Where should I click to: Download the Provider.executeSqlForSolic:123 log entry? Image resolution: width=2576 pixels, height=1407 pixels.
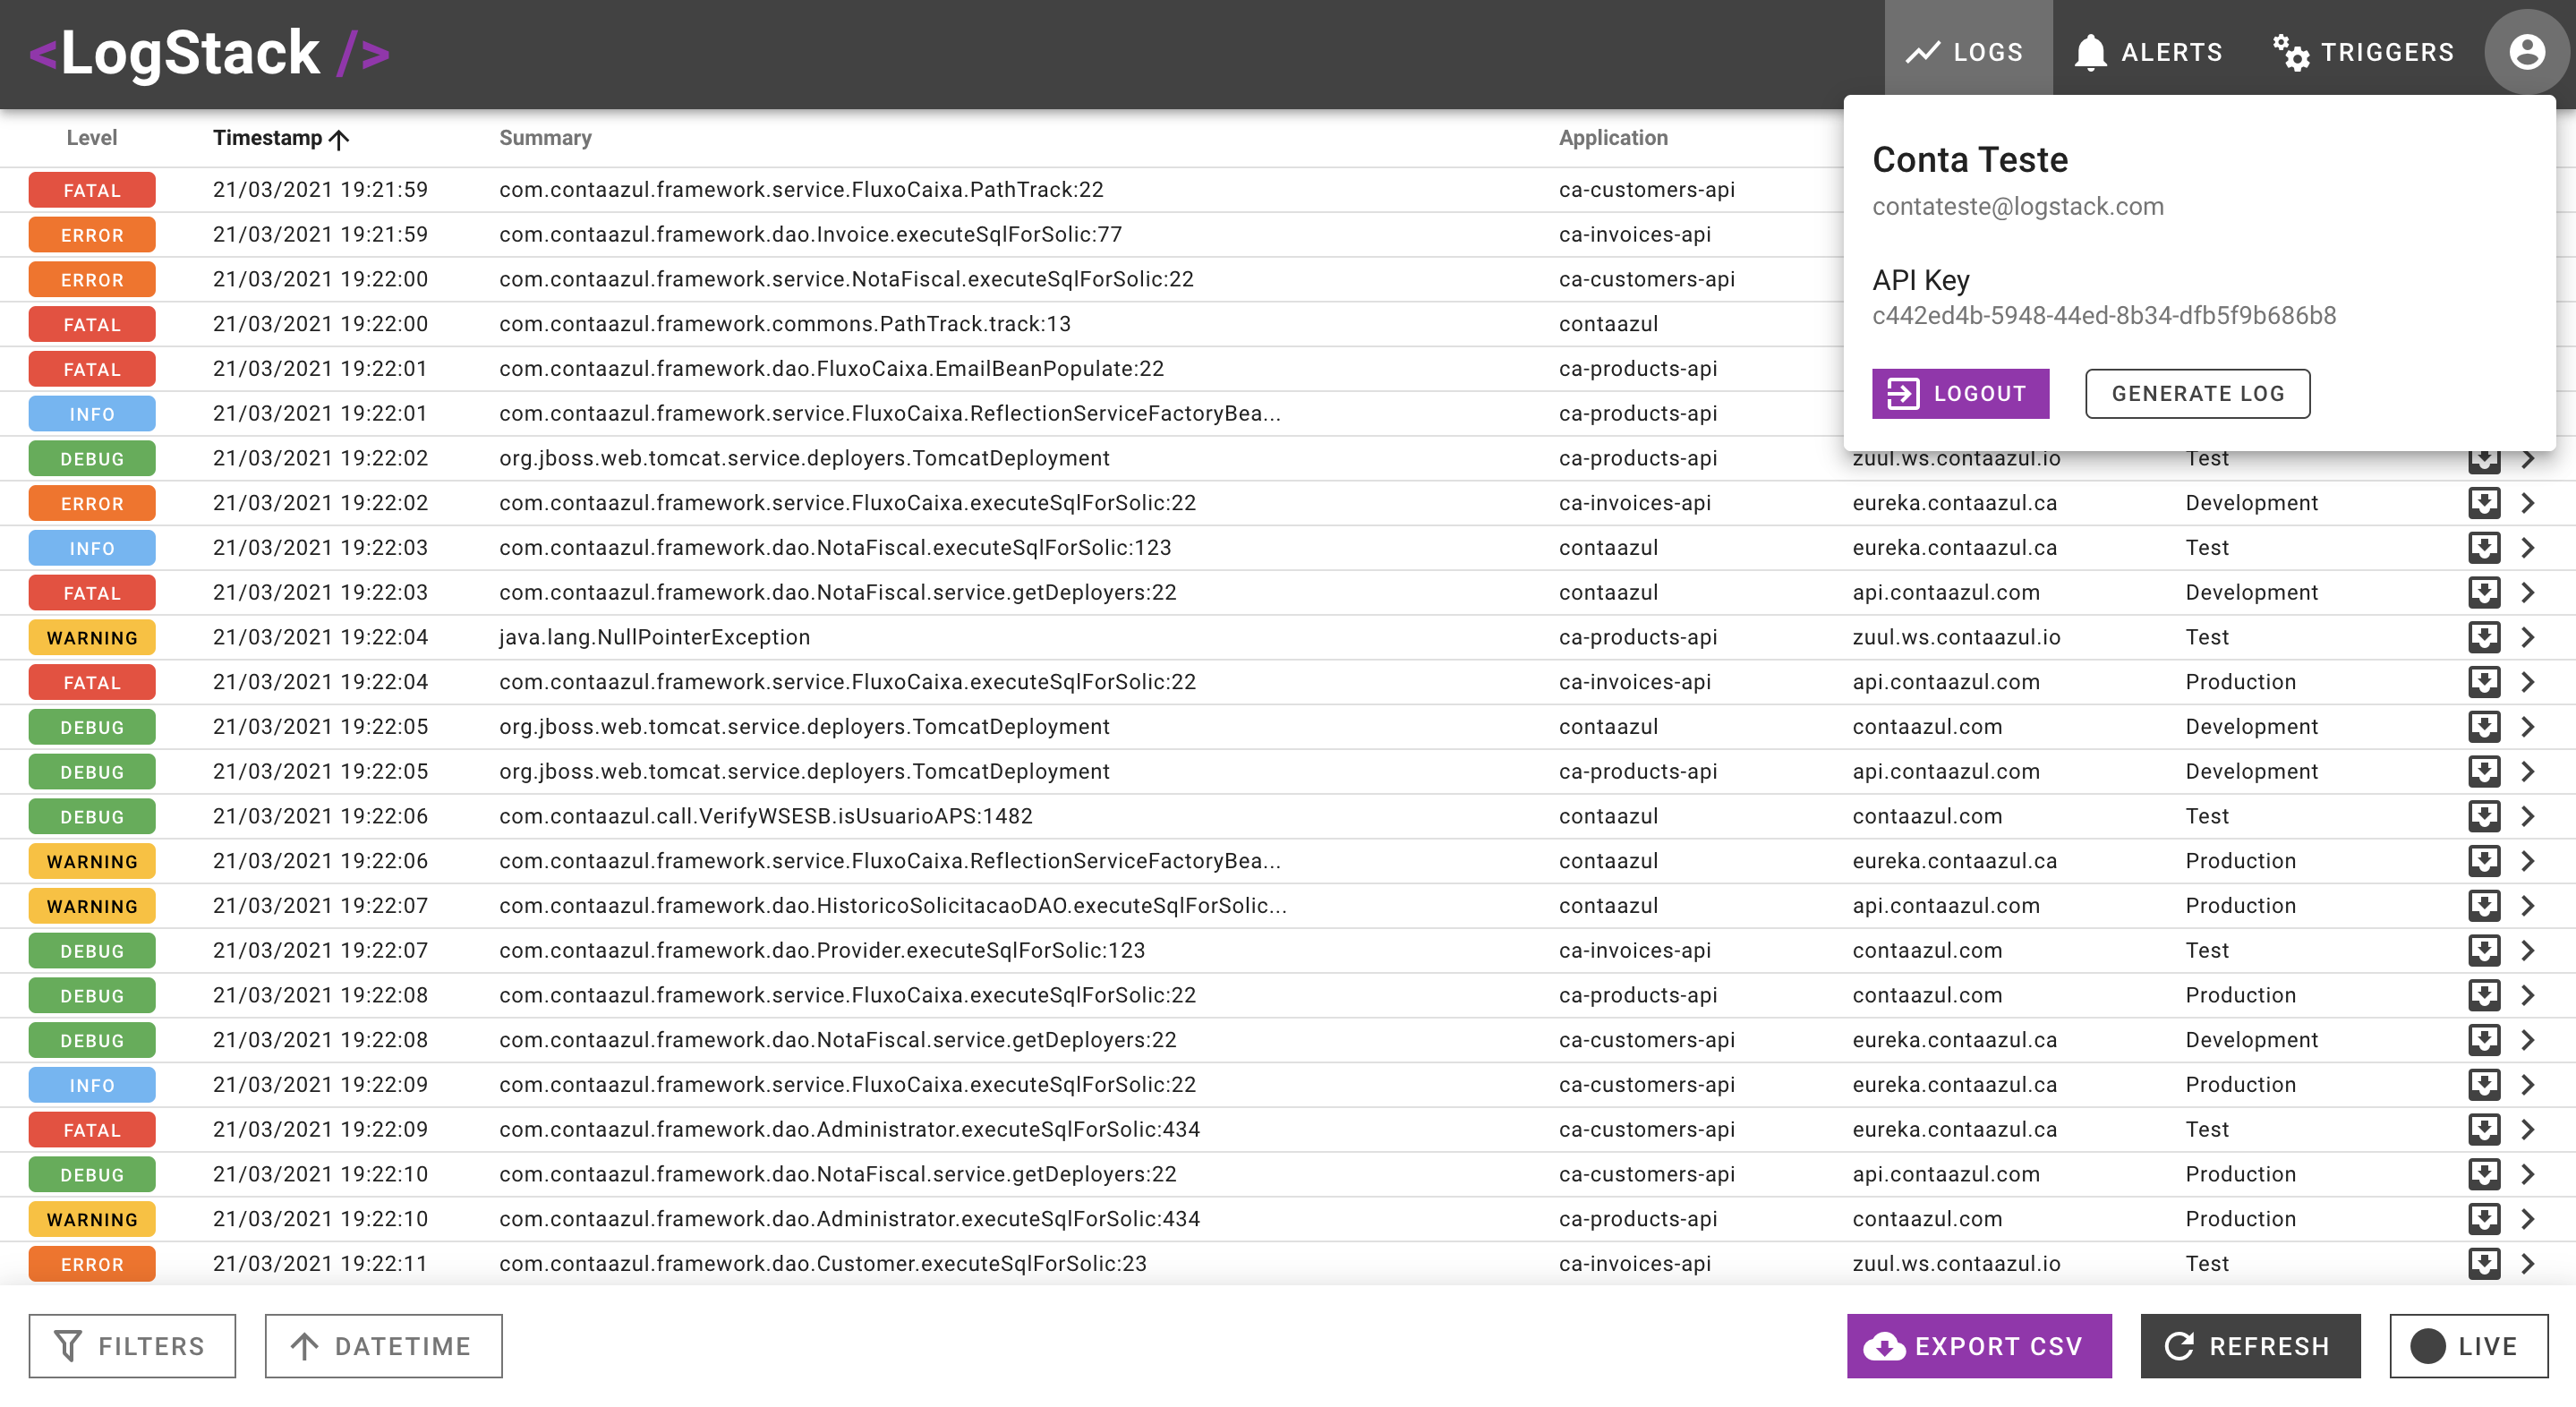[x=2483, y=950]
